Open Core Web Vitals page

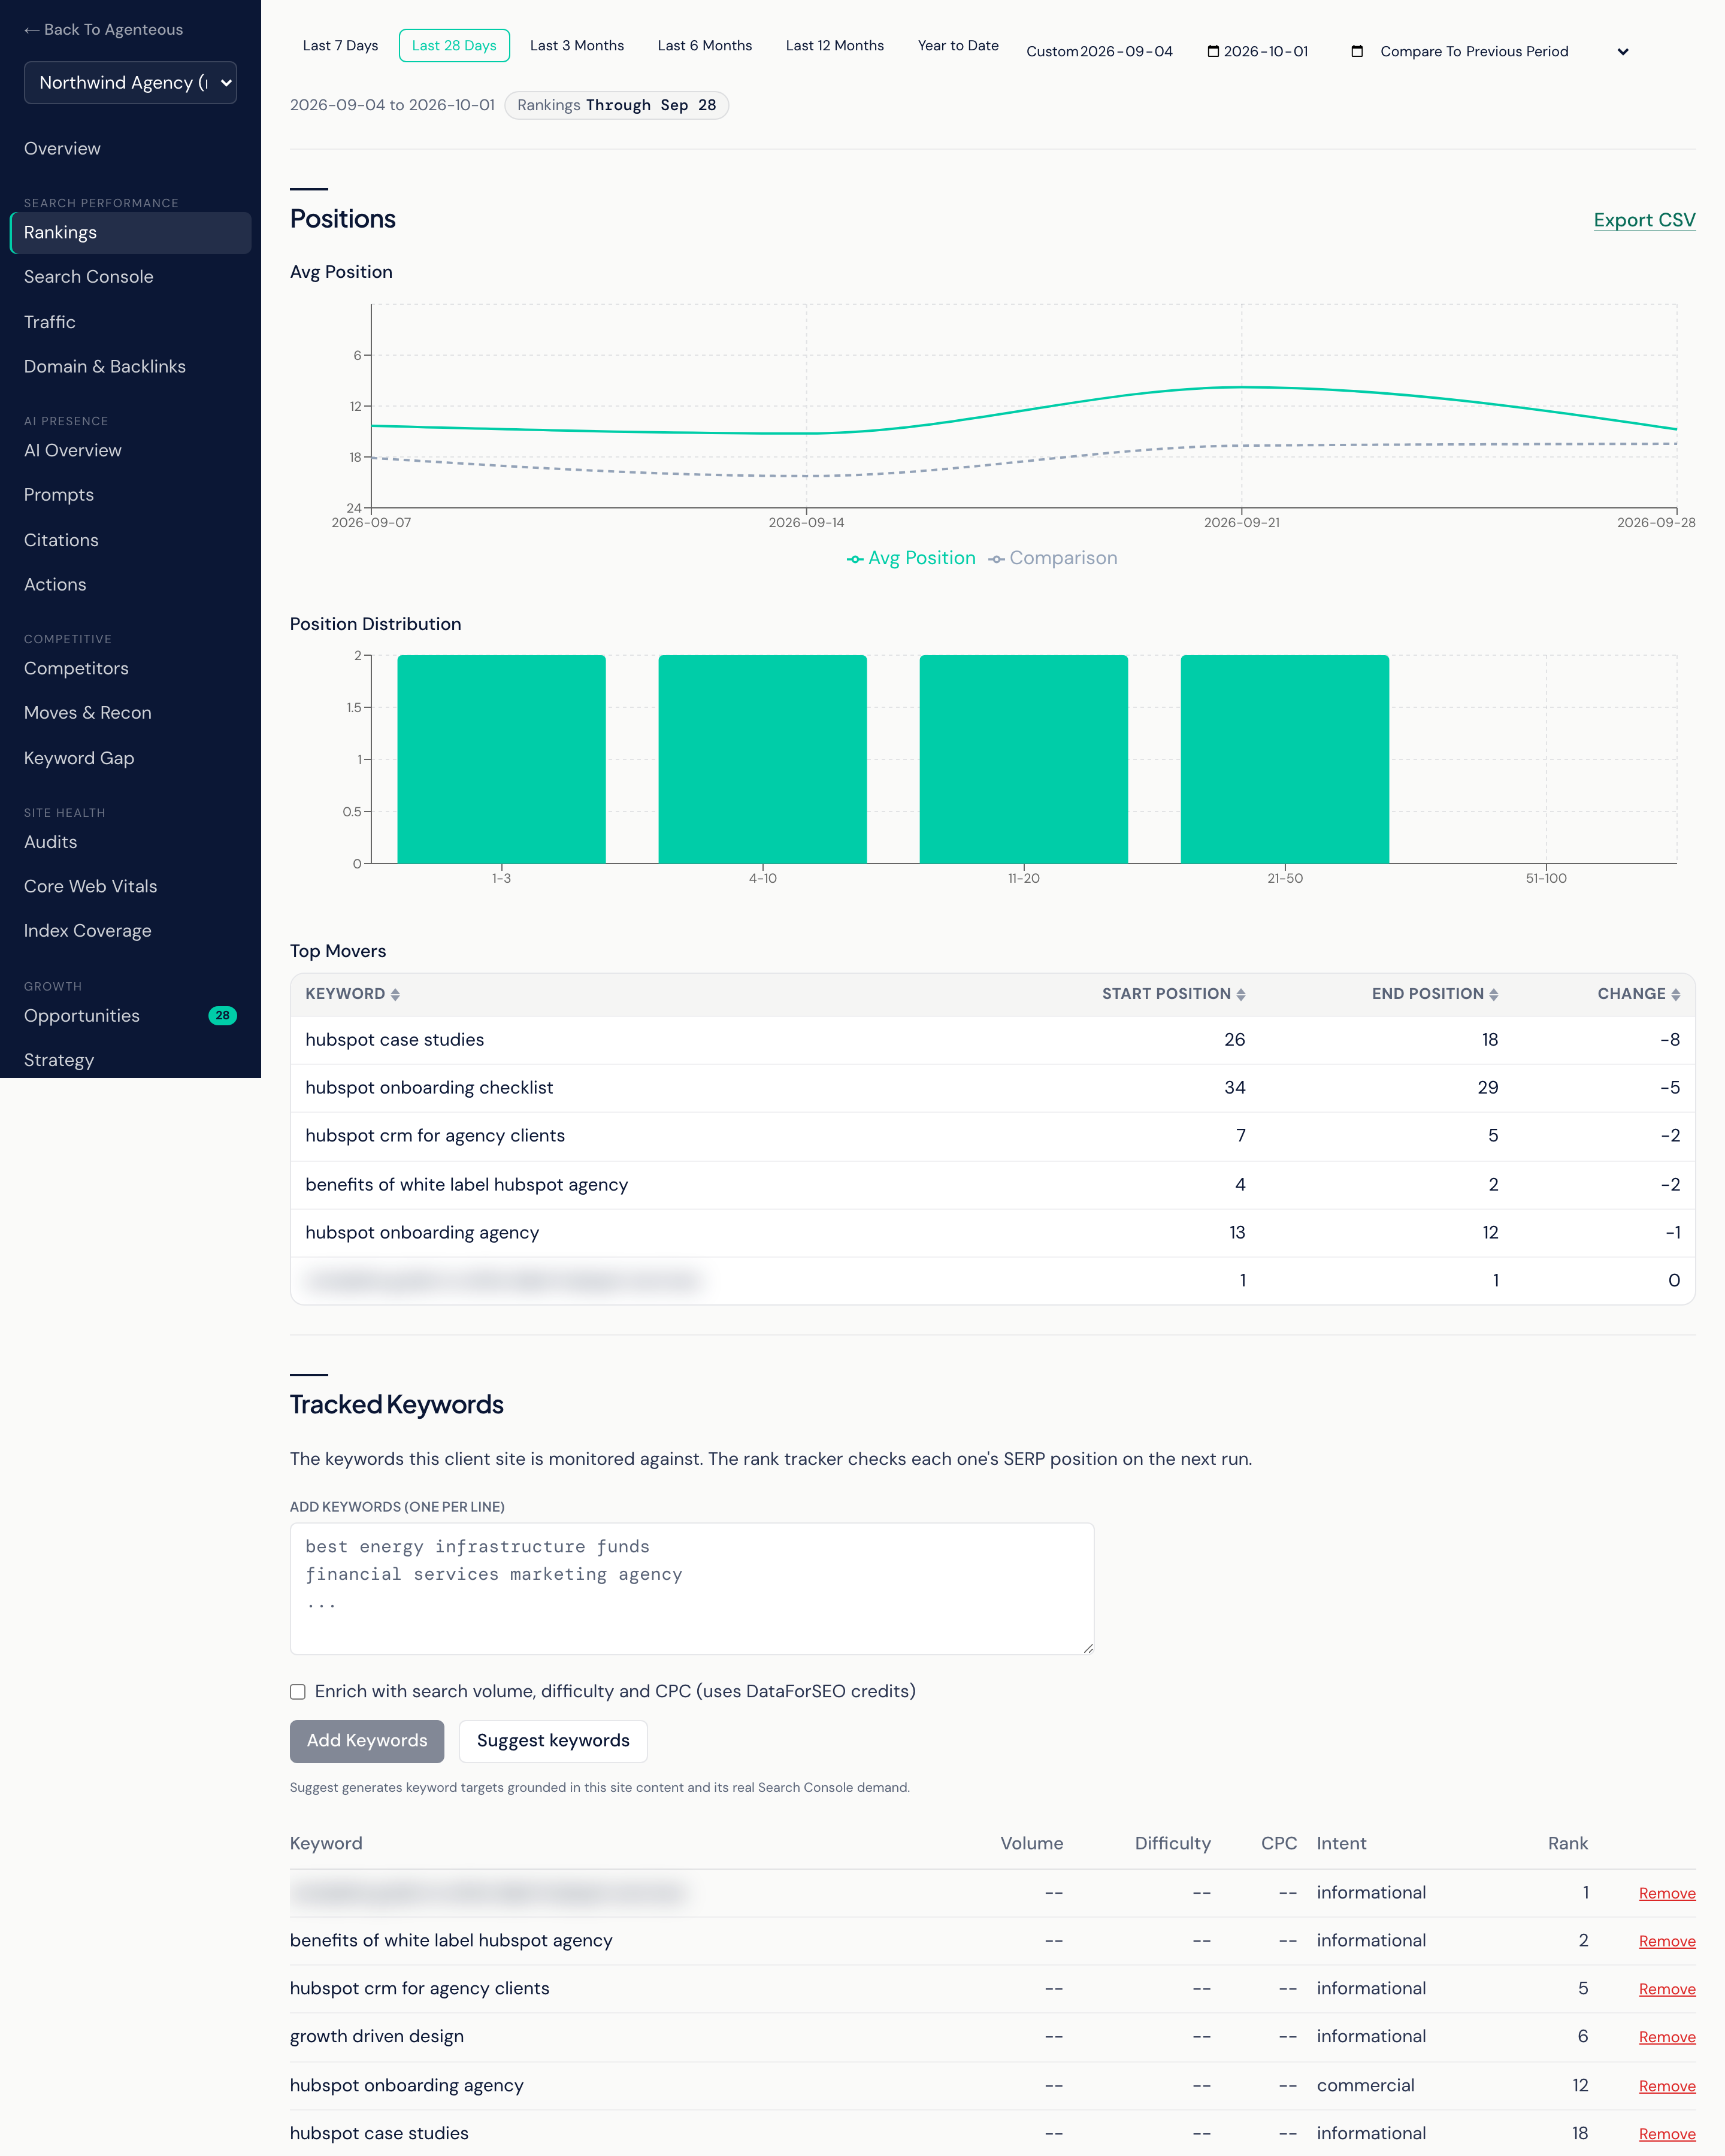(130, 887)
